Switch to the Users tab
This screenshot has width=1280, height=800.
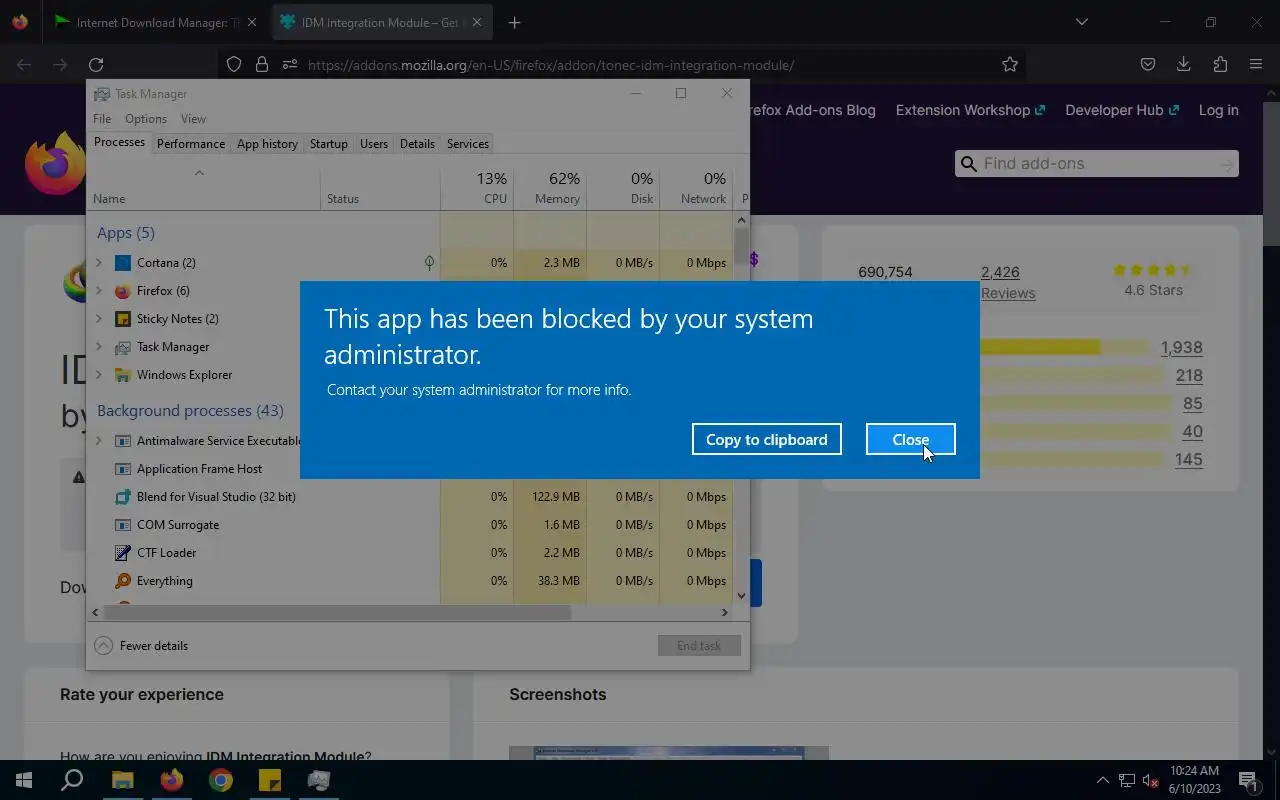point(374,143)
